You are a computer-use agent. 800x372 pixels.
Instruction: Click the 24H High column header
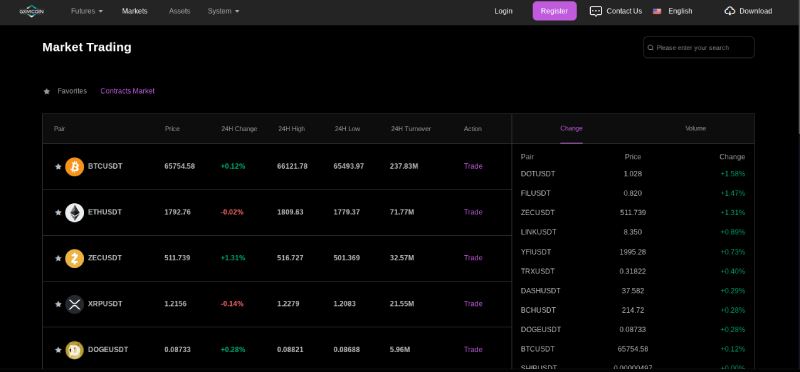point(291,129)
